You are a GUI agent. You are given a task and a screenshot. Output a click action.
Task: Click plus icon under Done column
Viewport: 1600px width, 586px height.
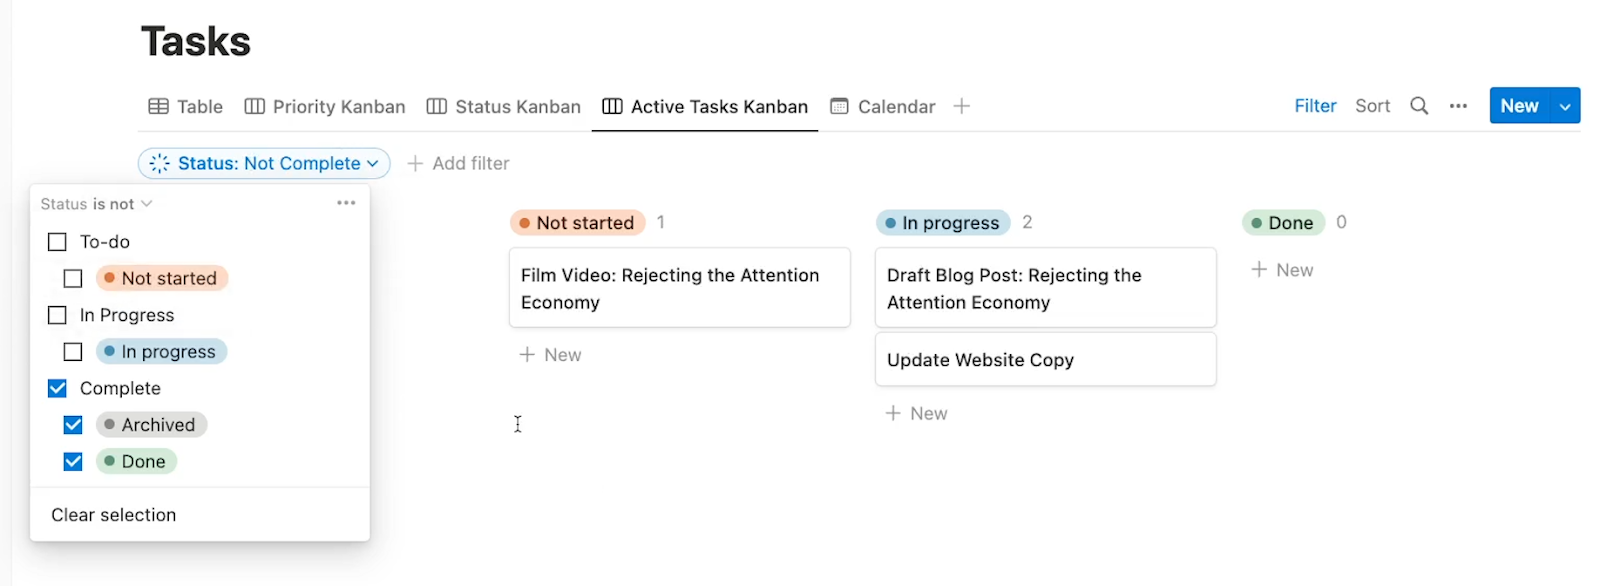[x=1259, y=270]
